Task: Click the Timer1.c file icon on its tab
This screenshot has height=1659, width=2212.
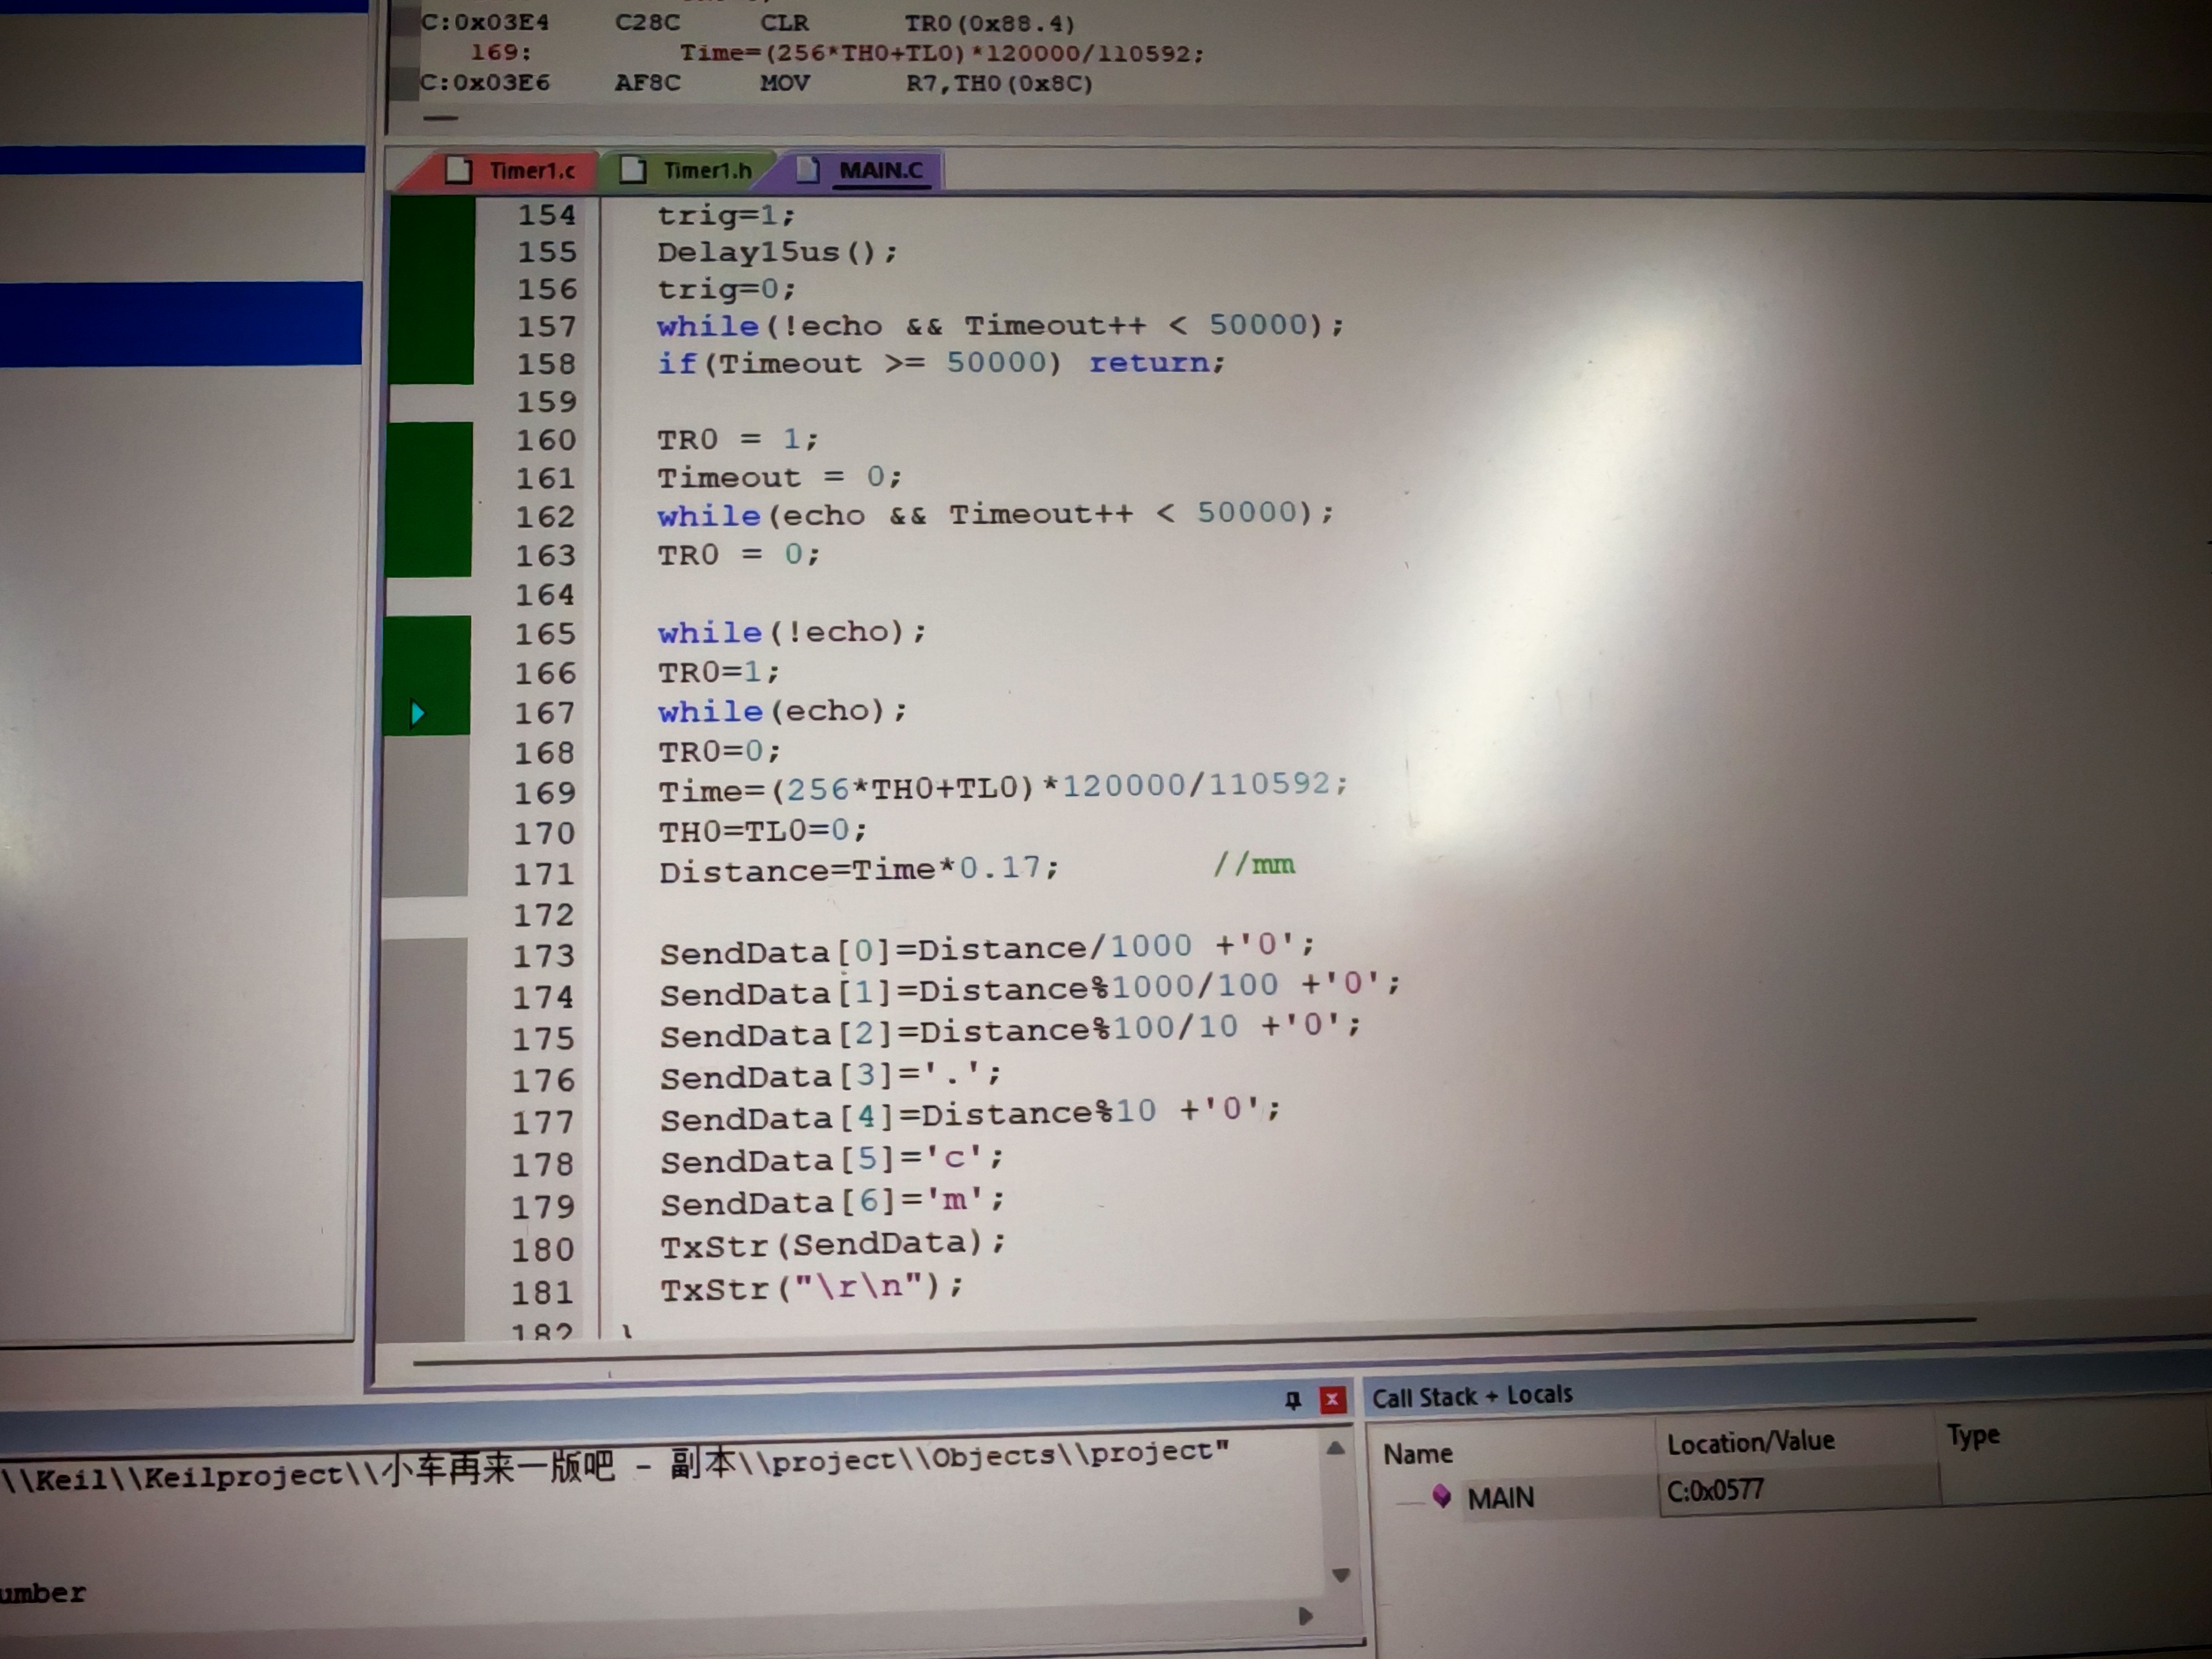Action: click(458, 170)
